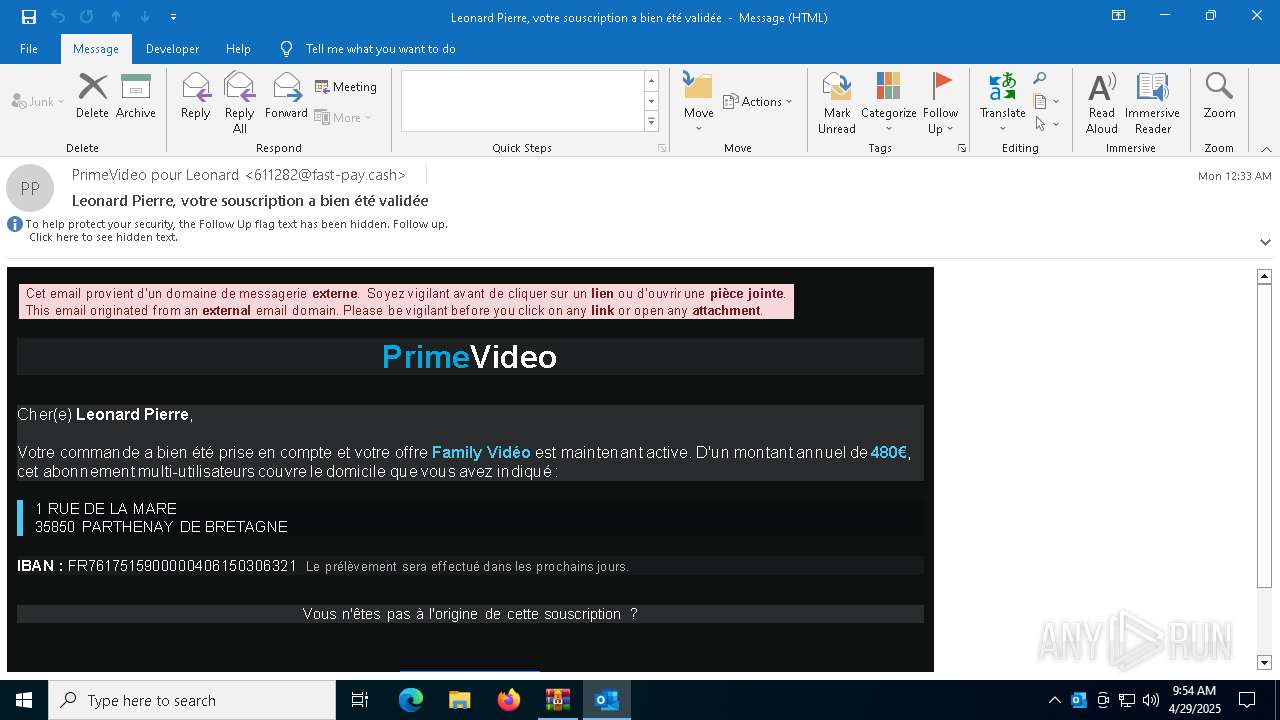1280x720 pixels.
Task: Switch to the Developer tab
Action: point(172,49)
